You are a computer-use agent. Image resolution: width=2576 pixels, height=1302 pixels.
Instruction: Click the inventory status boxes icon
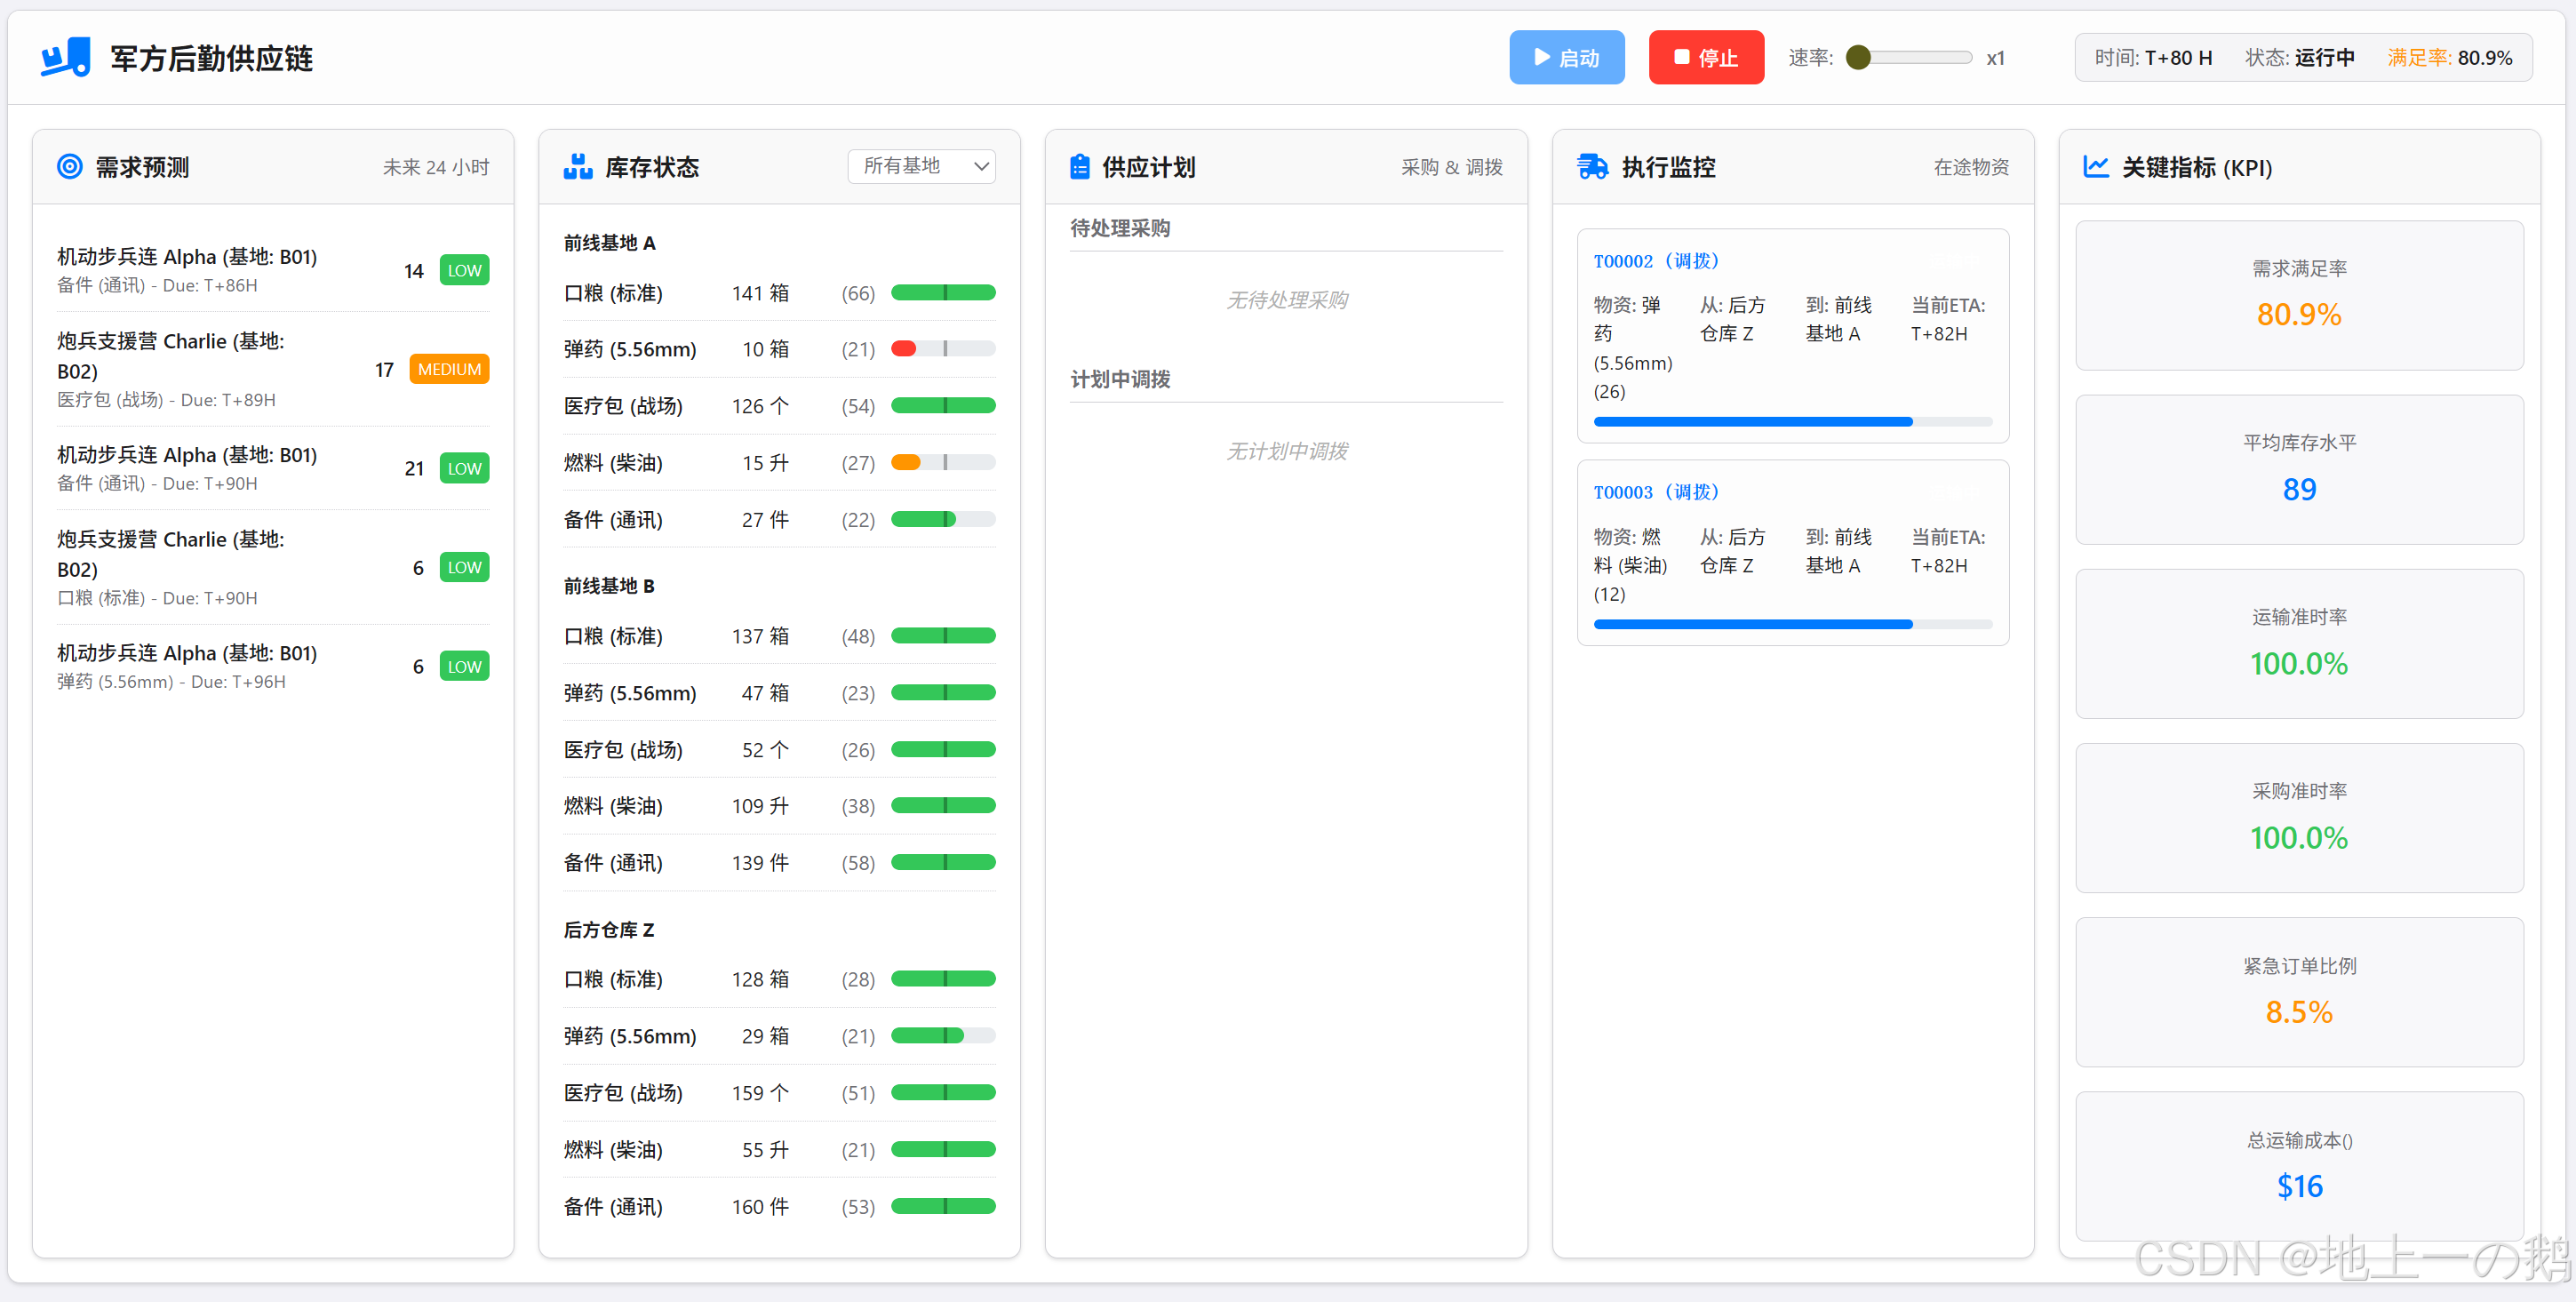578,166
